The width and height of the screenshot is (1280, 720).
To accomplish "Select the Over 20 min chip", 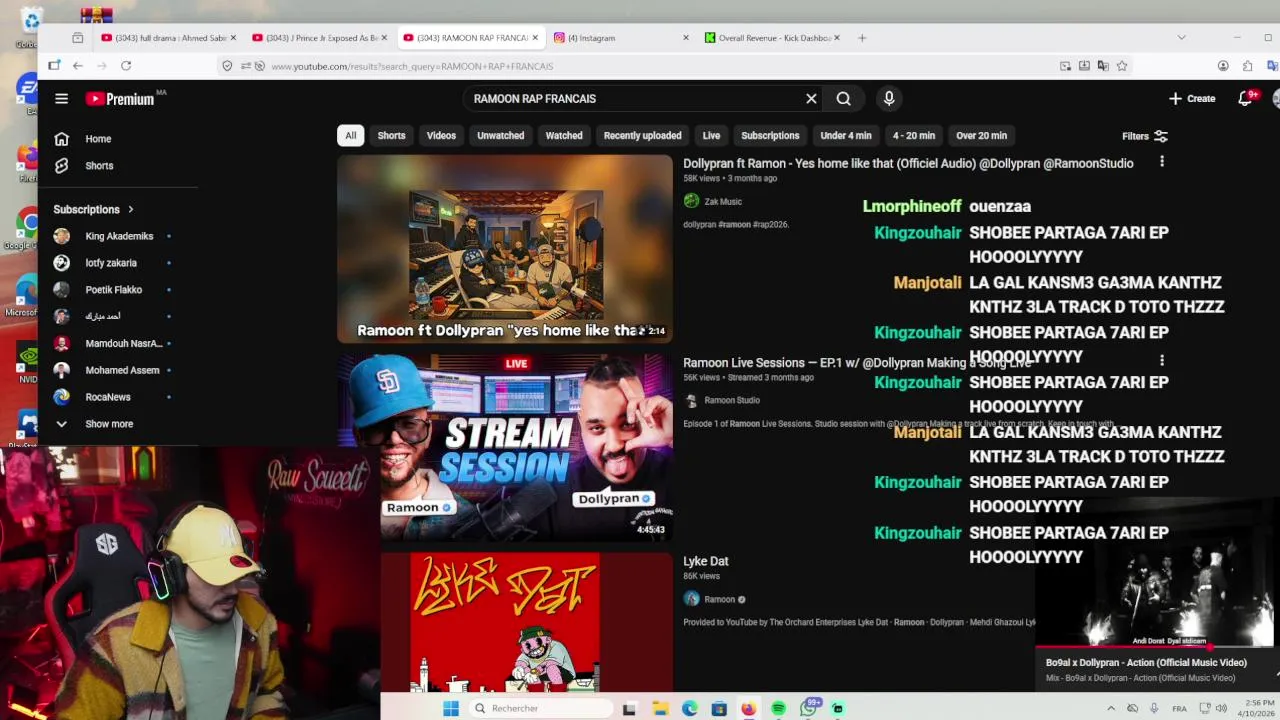I will (x=981, y=136).
